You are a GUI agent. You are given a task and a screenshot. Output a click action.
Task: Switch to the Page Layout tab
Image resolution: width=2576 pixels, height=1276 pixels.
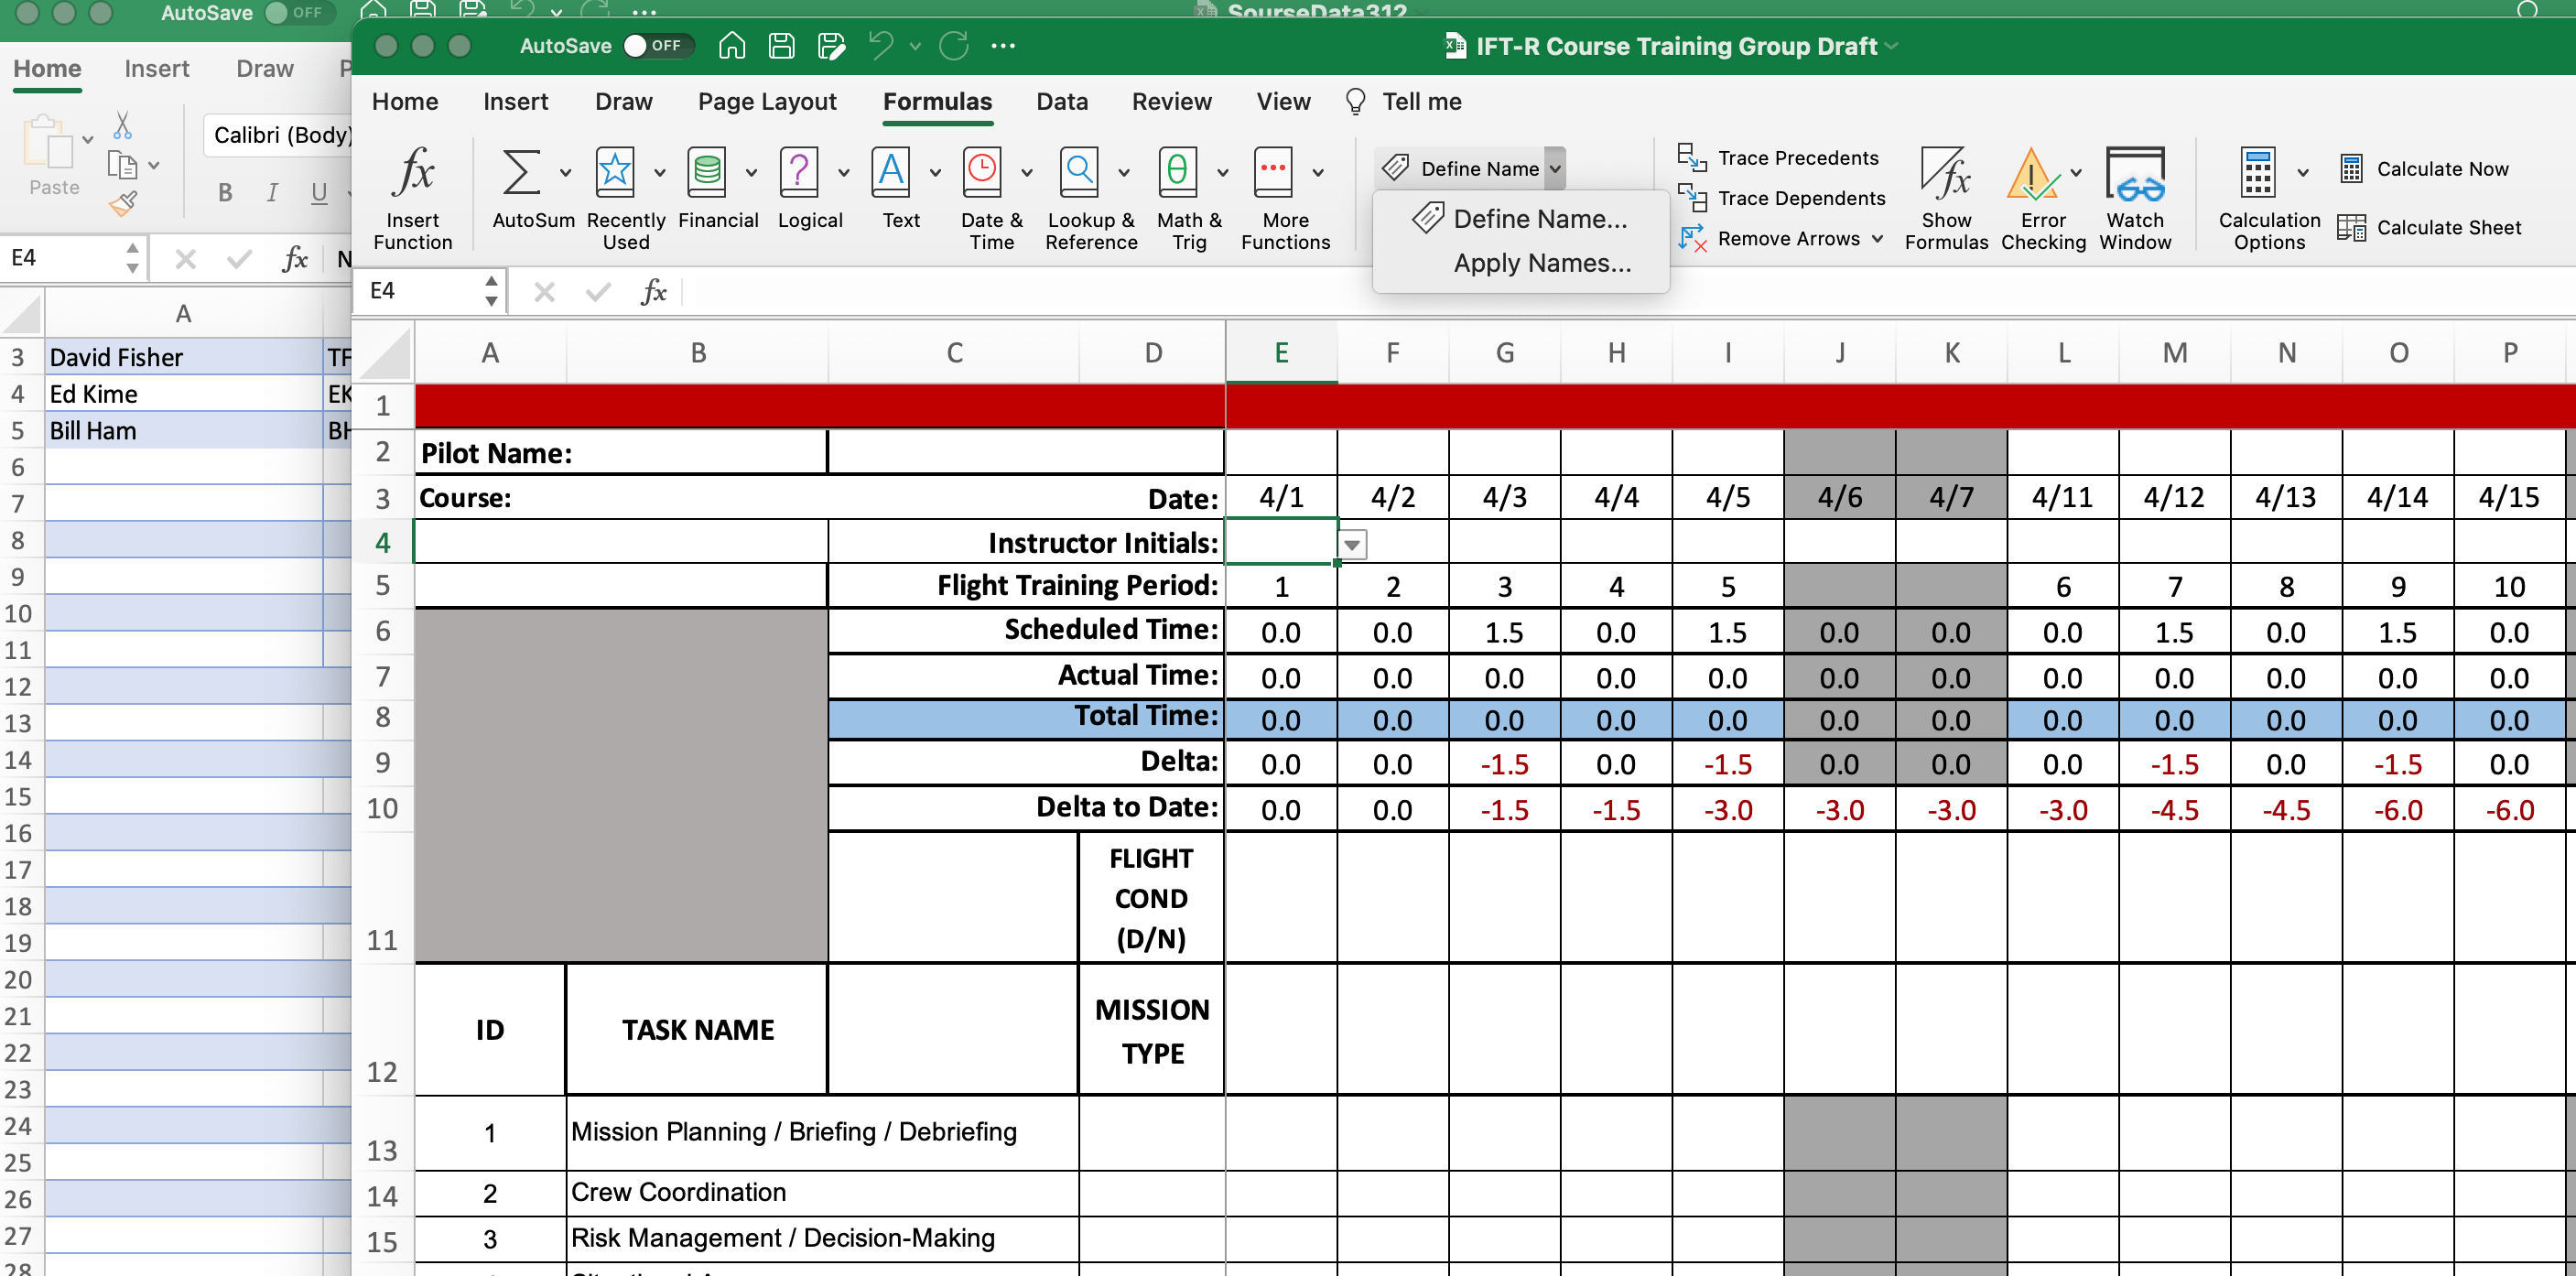pyautogui.click(x=767, y=102)
